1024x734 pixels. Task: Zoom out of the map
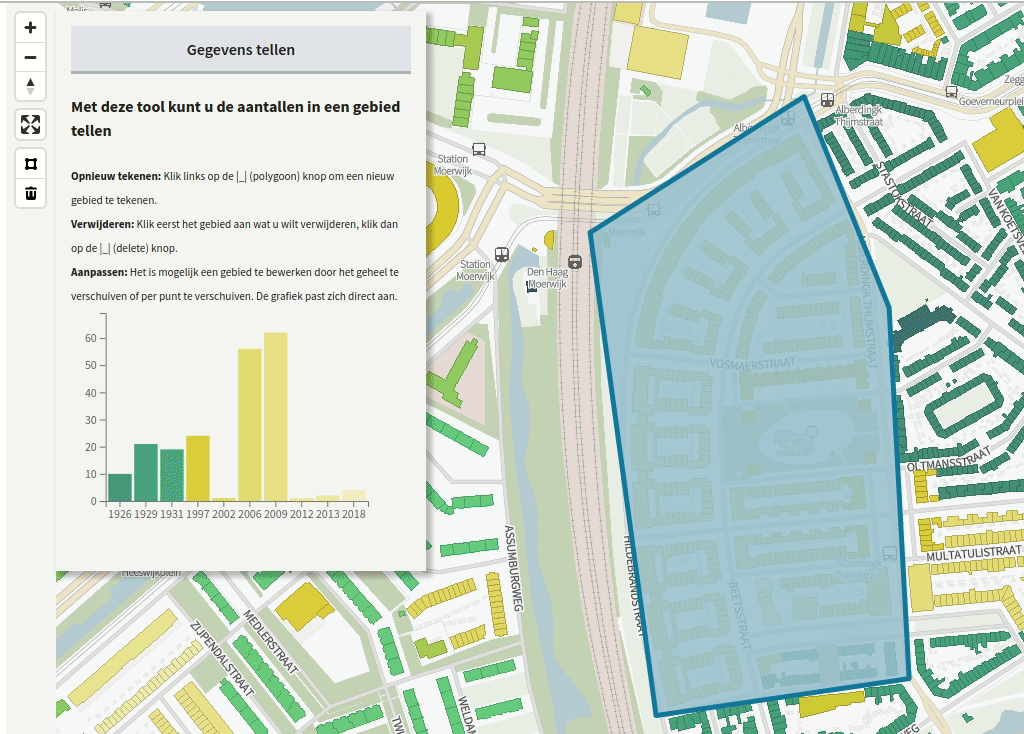[30, 59]
